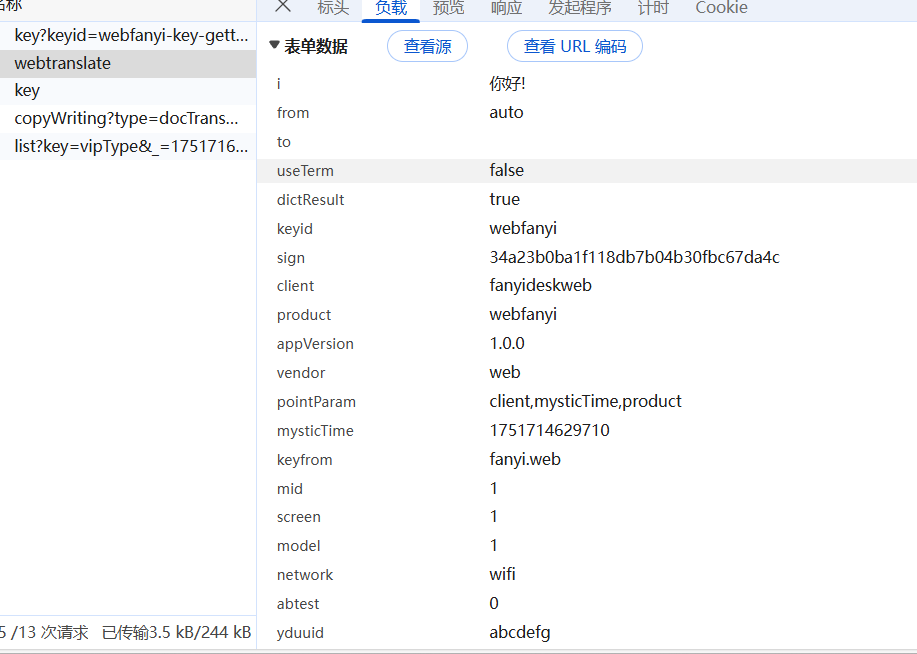Click the sign hash value
The image size is (917, 654).
coord(635,257)
